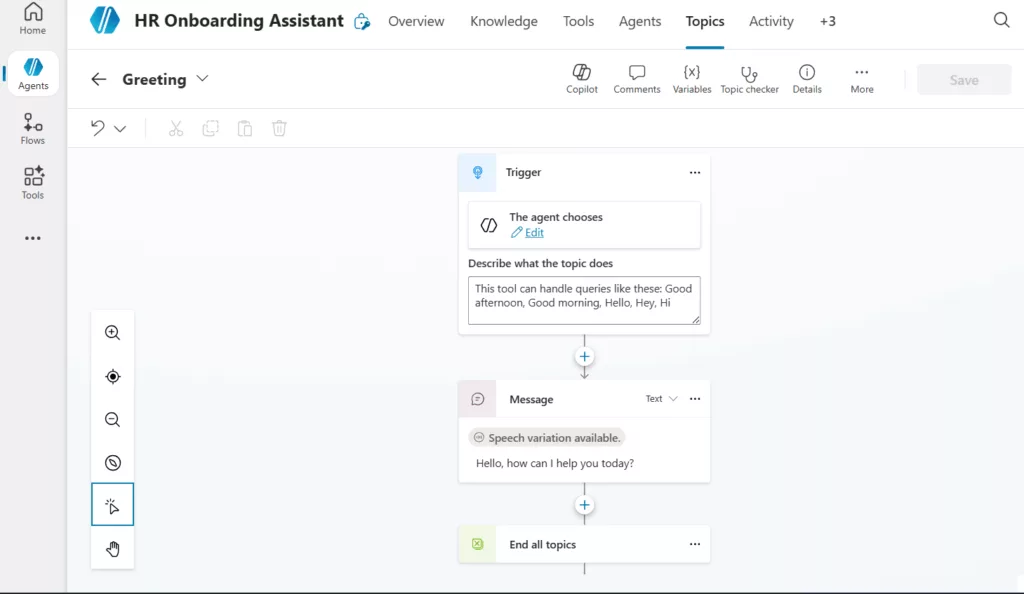
Task: Delete the selected node
Action: point(279,129)
